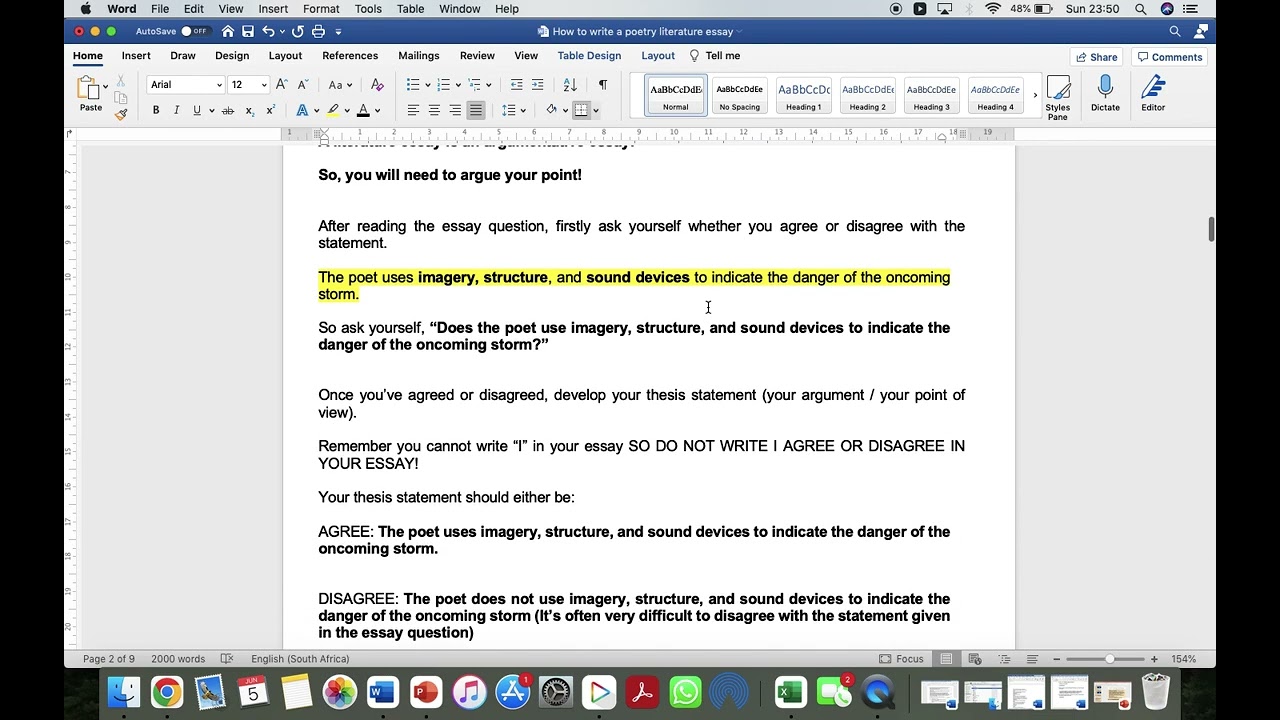This screenshot has width=1280, height=720.
Task: Click the zoom slider handle
Action: [1109, 659]
